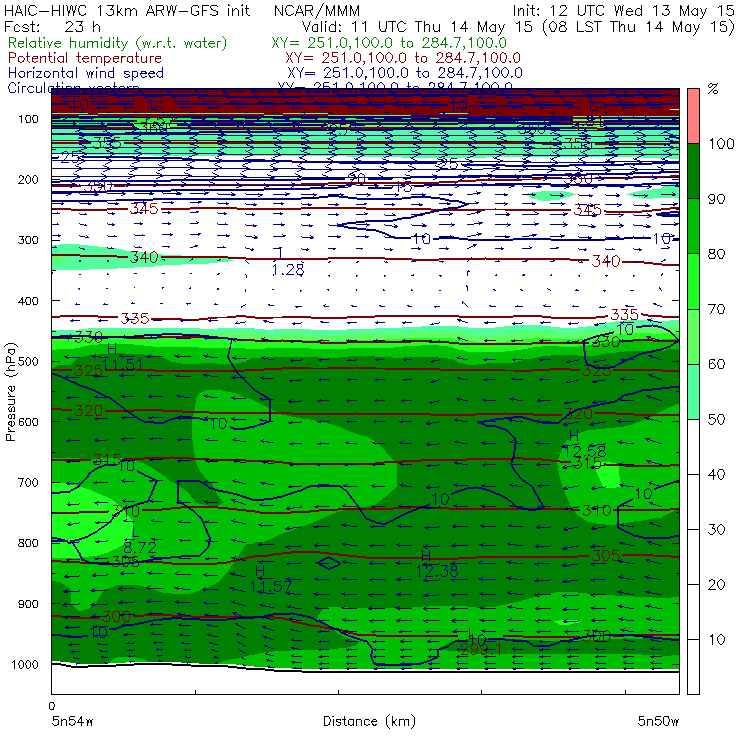Click the pressure axis "500" tick label
Screen dimensions: 740x740
28,362
